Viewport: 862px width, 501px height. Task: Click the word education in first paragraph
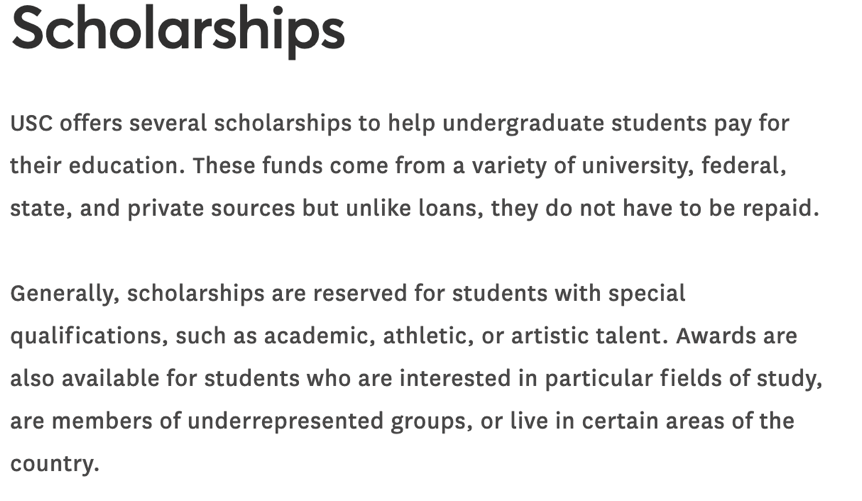pyautogui.click(x=126, y=166)
